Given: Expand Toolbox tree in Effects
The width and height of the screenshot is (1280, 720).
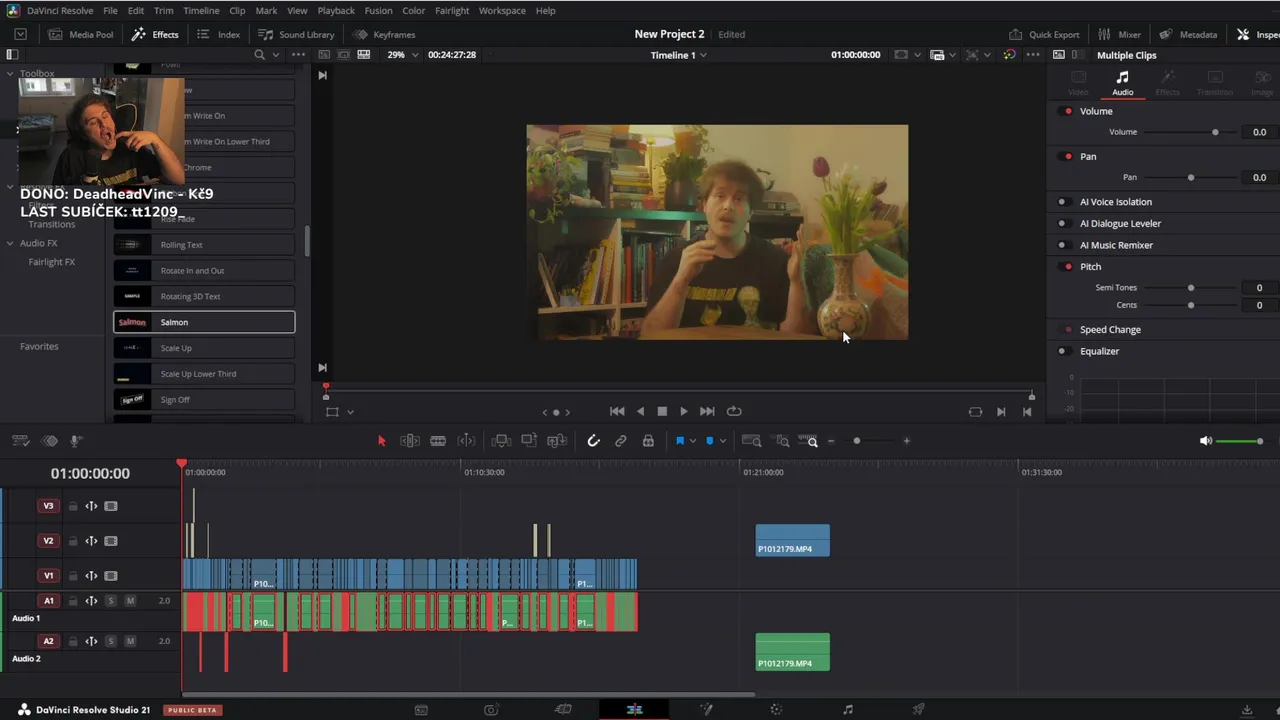Looking at the screenshot, I should [10, 74].
